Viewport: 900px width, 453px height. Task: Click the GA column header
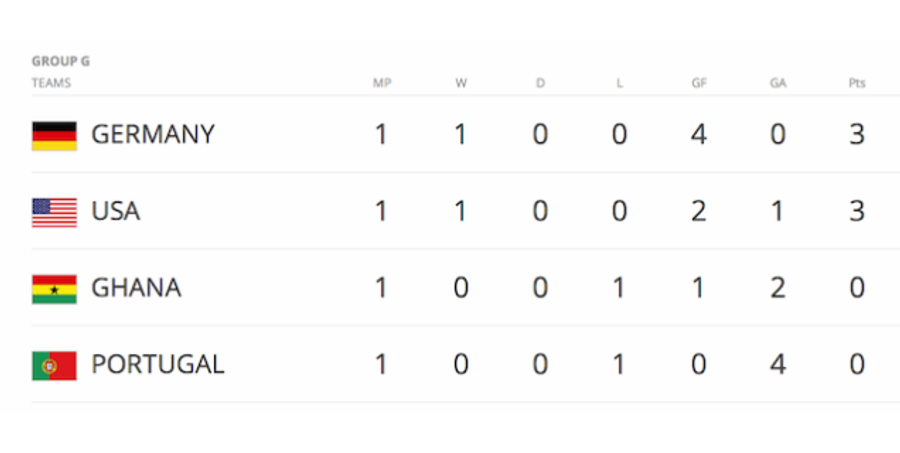778,83
